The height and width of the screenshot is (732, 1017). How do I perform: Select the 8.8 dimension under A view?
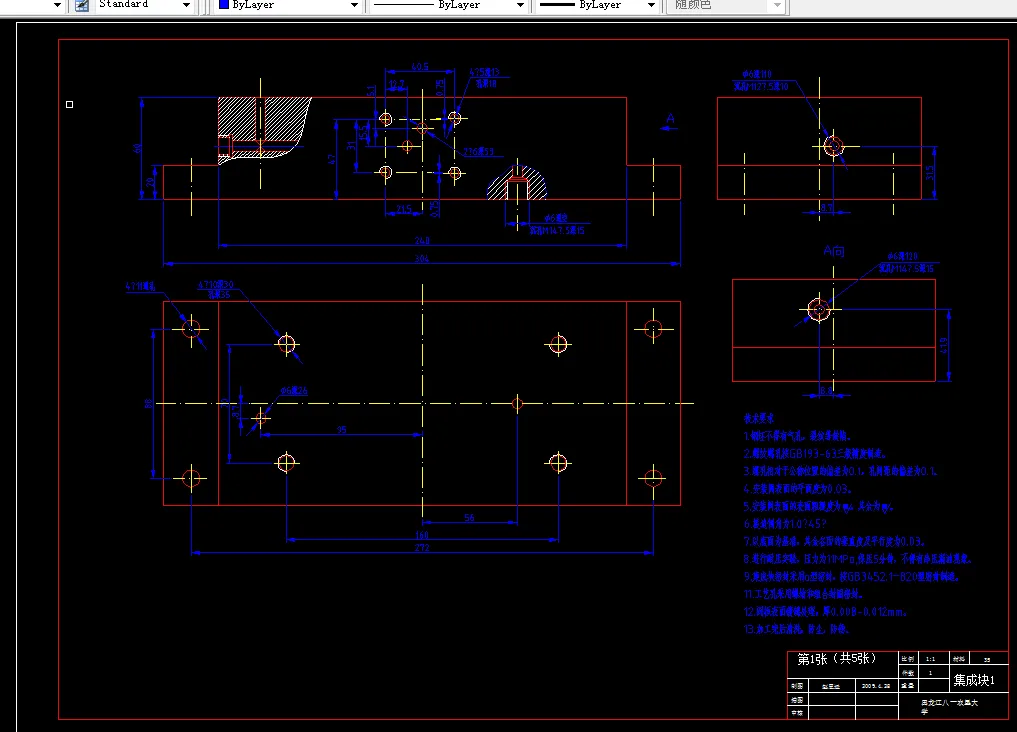(x=826, y=391)
